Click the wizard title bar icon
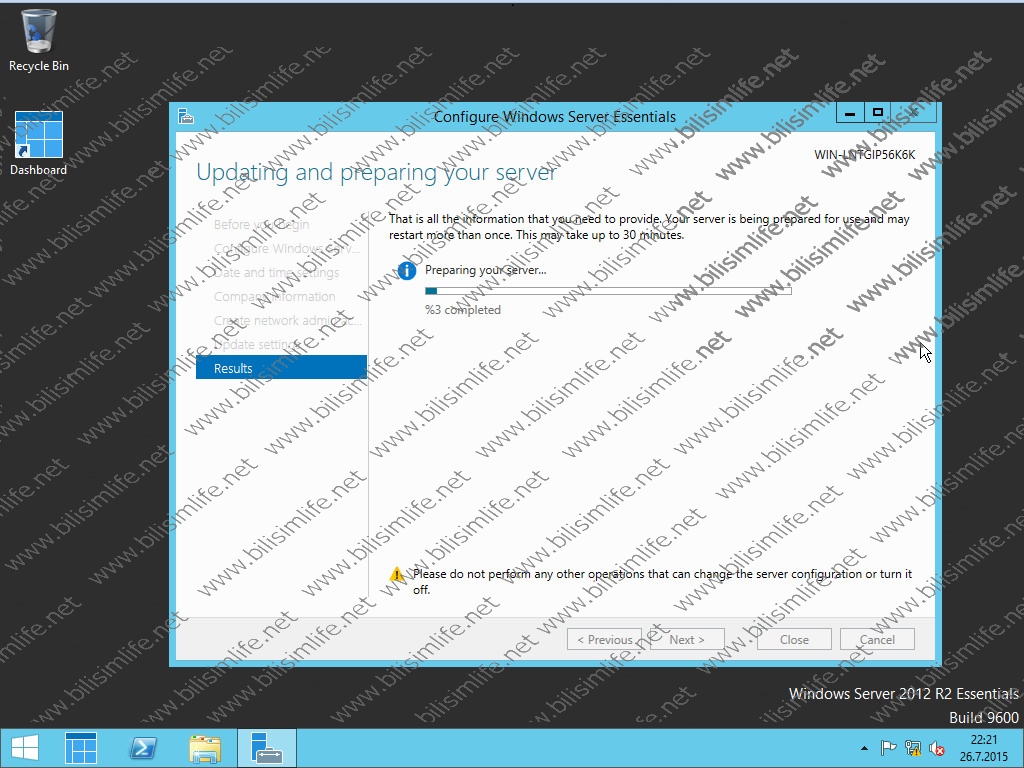 [186, 116]
